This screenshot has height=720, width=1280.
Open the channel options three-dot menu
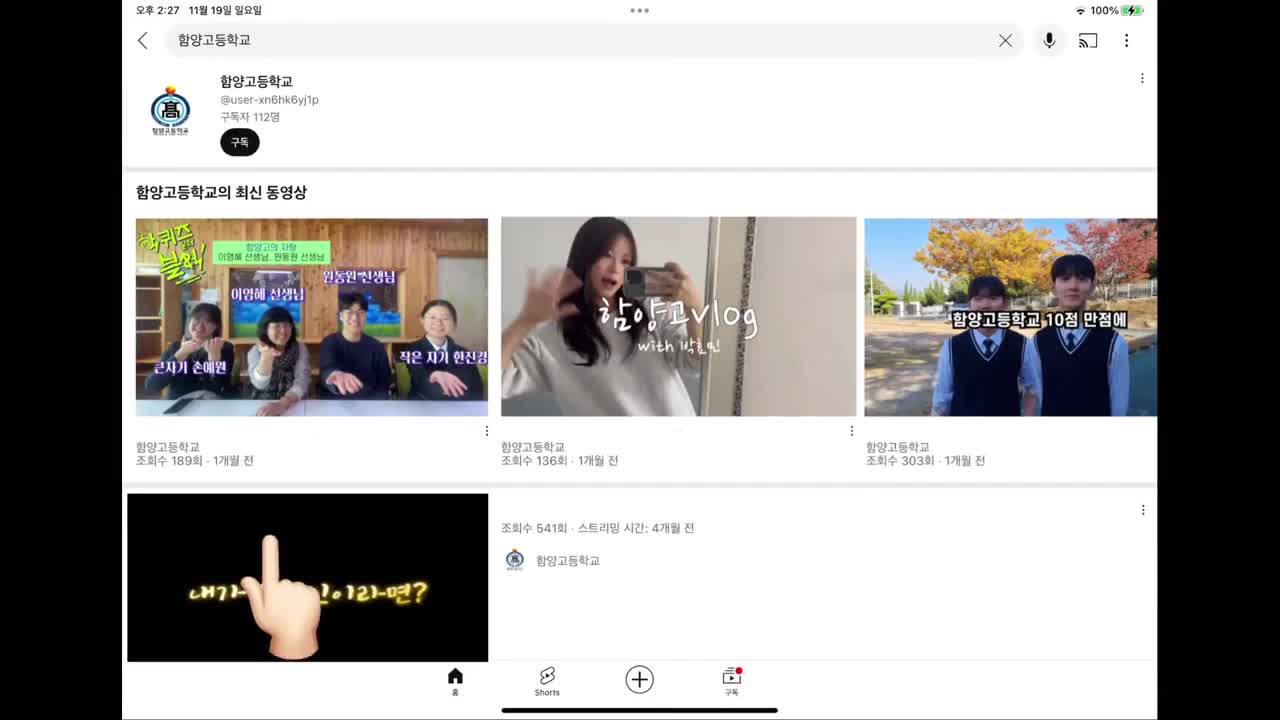pos(1142,78)
